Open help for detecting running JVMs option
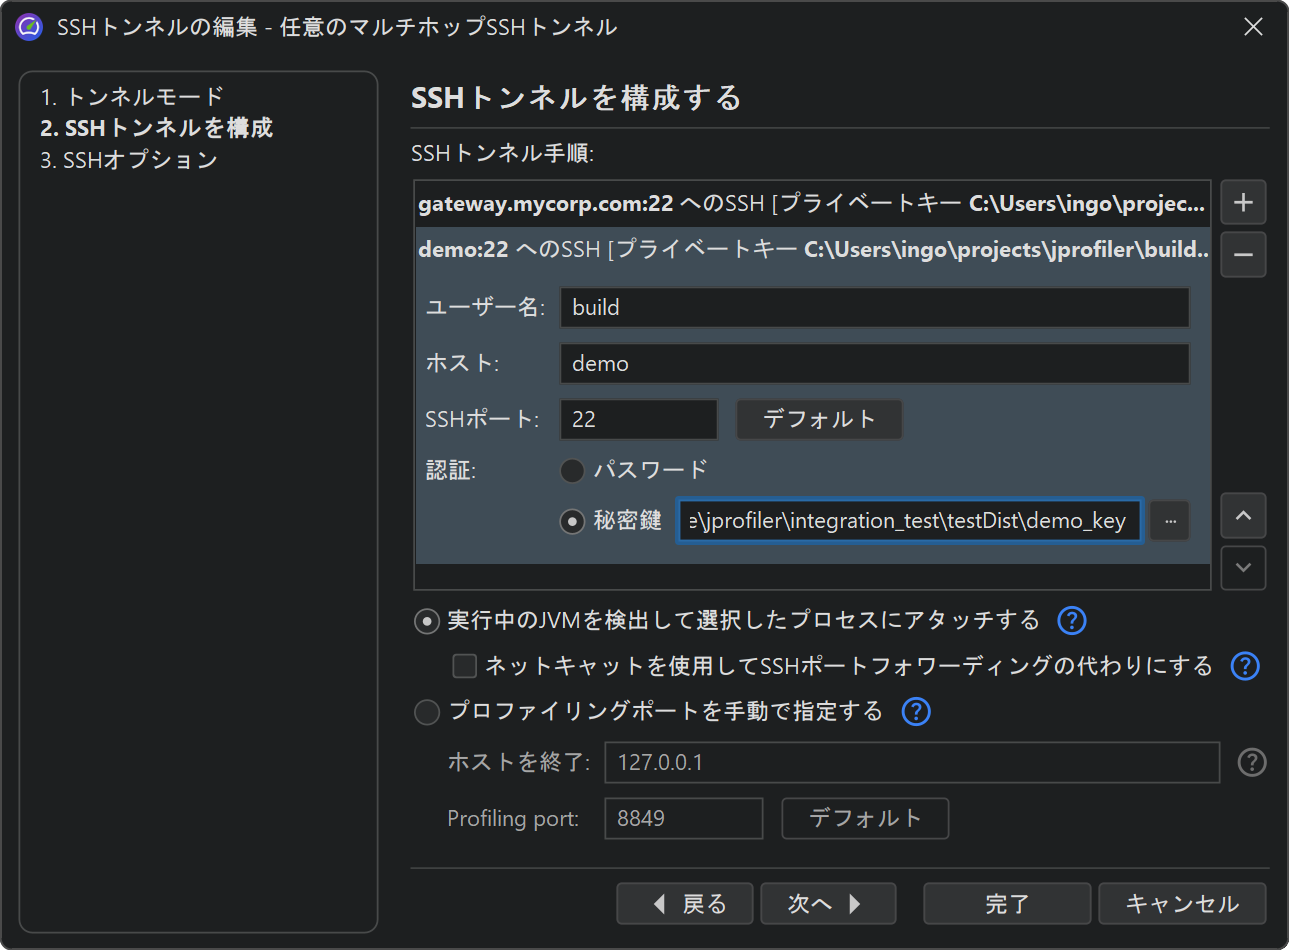This screenshot has height=950, width=1289. pyautogui.click(x=1071, y=621)
